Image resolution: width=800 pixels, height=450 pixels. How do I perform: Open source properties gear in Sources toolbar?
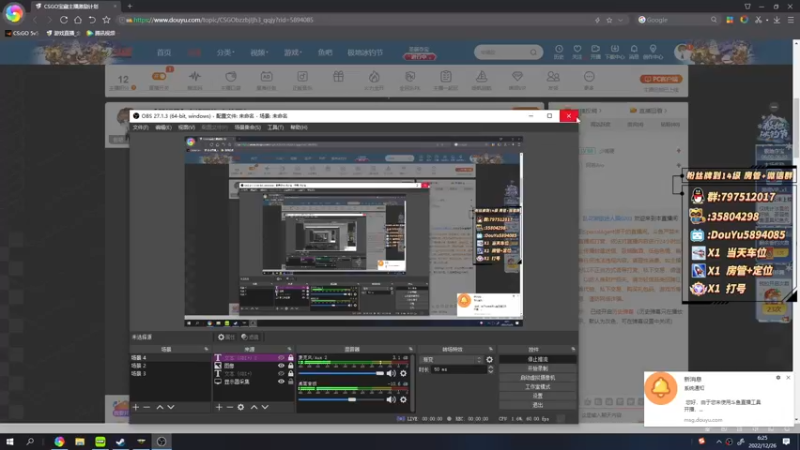coord(241,407)
